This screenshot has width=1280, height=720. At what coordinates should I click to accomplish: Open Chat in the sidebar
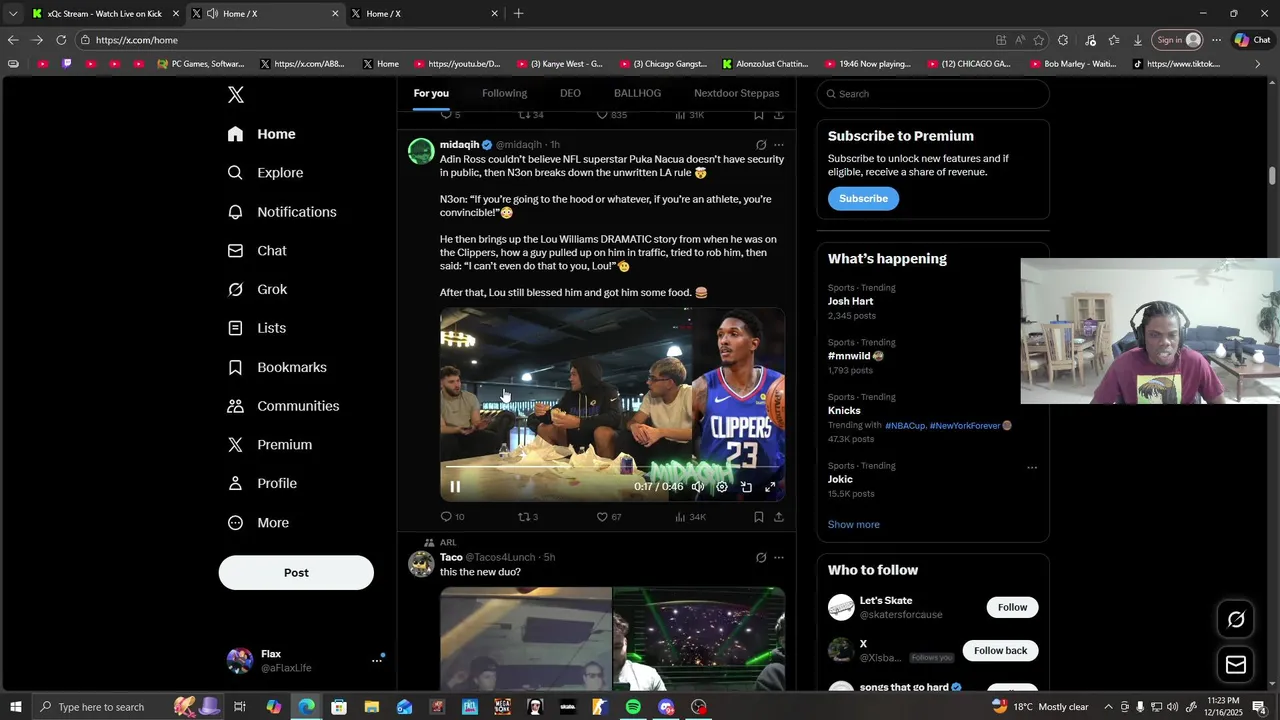pos(257,251)
